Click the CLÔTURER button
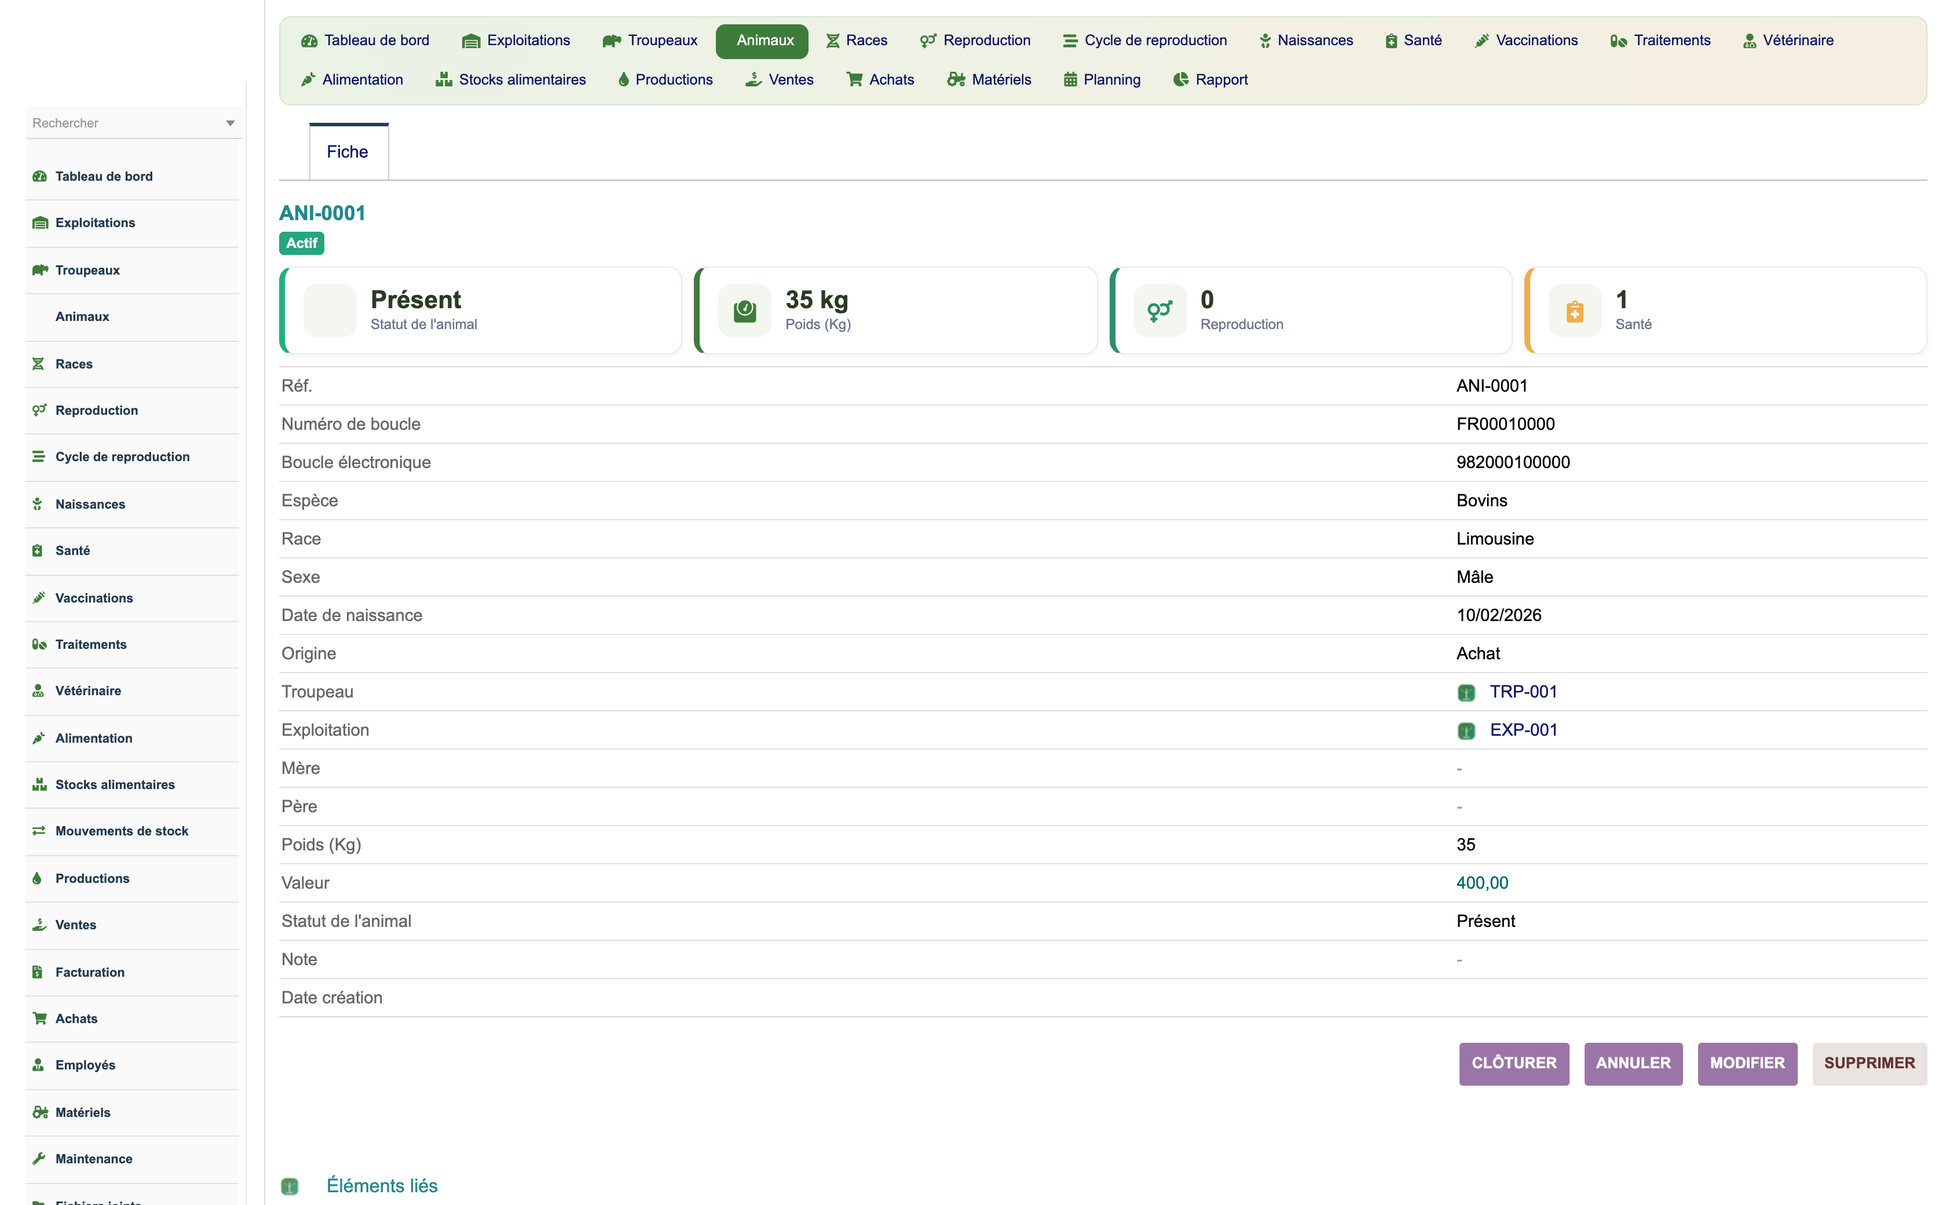Screen dimensions: 1946x1205 point(1514,1063)
